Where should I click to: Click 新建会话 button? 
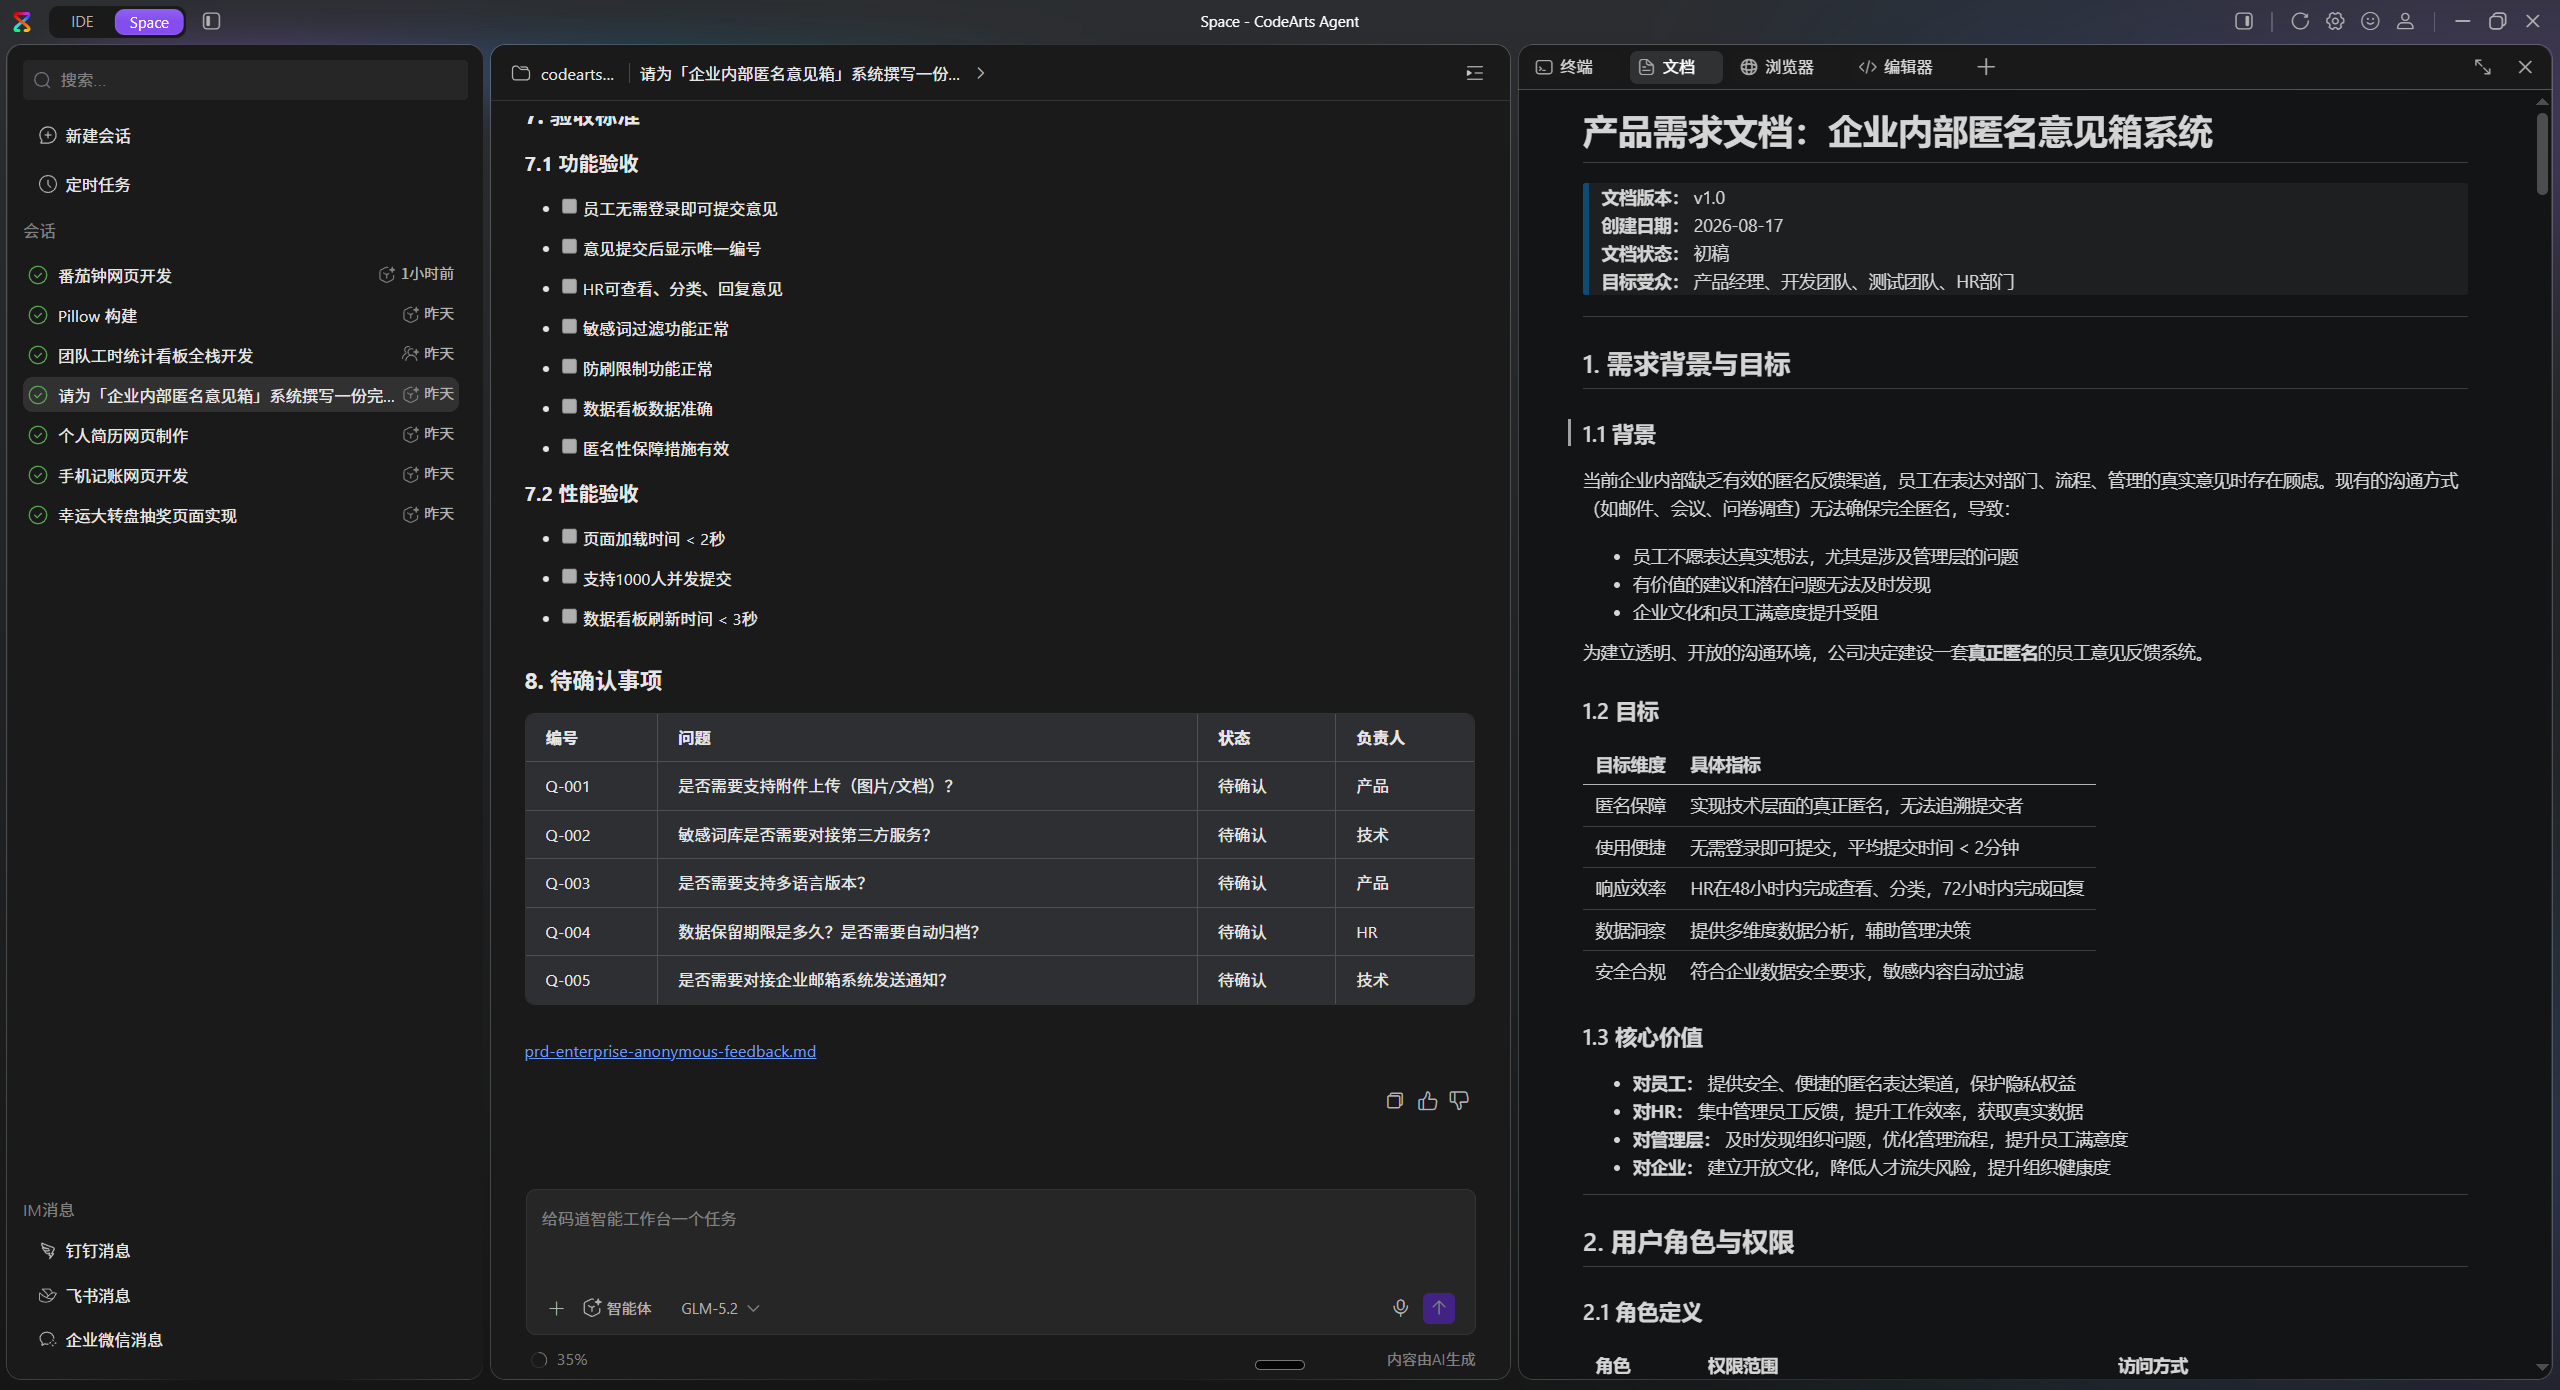[85, 136]
